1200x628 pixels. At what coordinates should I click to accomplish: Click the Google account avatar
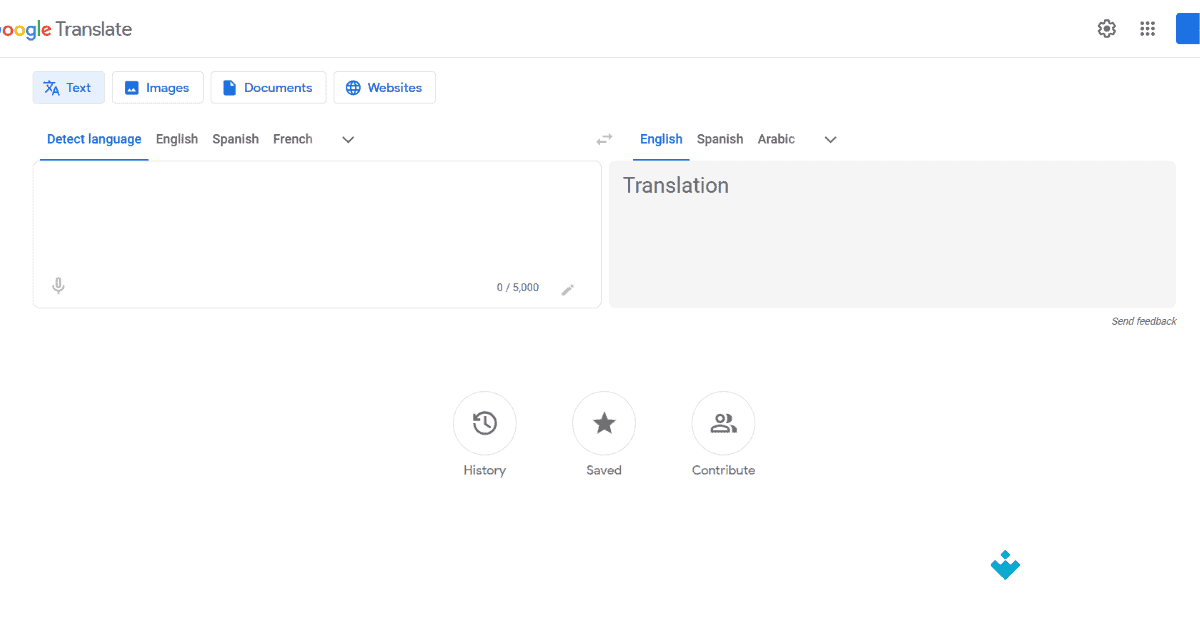point(1188,28)
